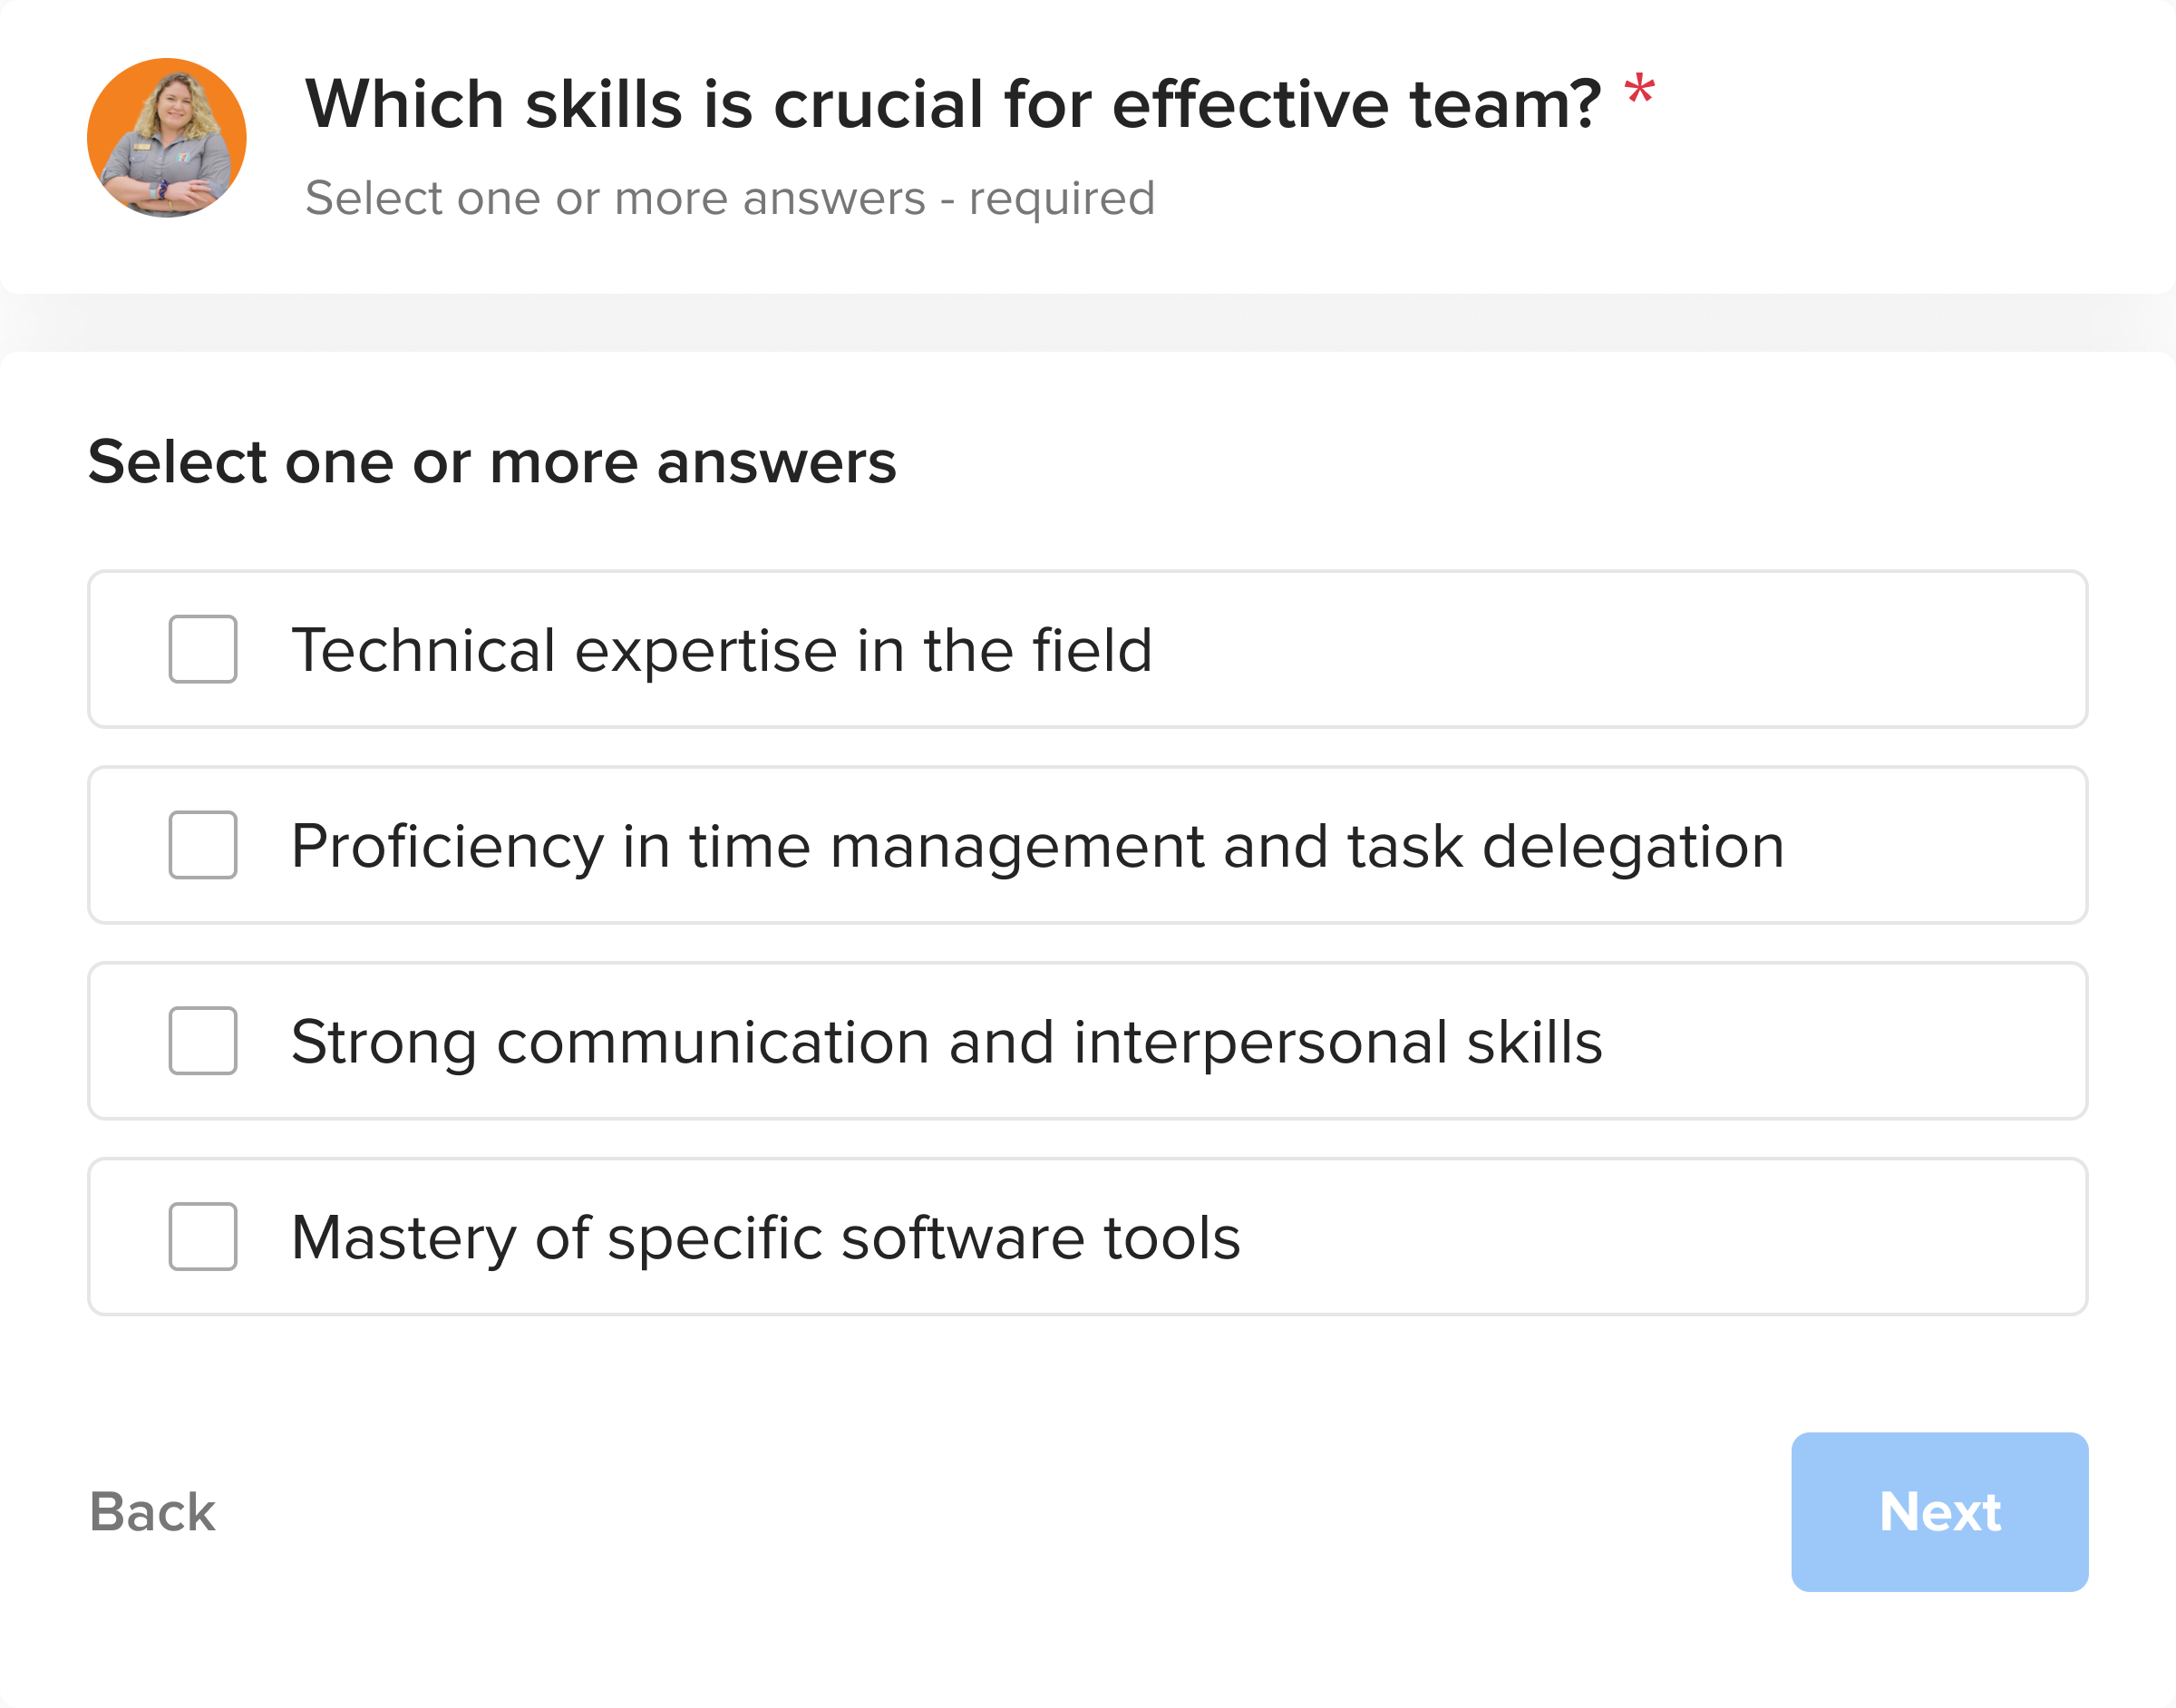Click the red required asterisk indicator

click(x=1640, y=92)
